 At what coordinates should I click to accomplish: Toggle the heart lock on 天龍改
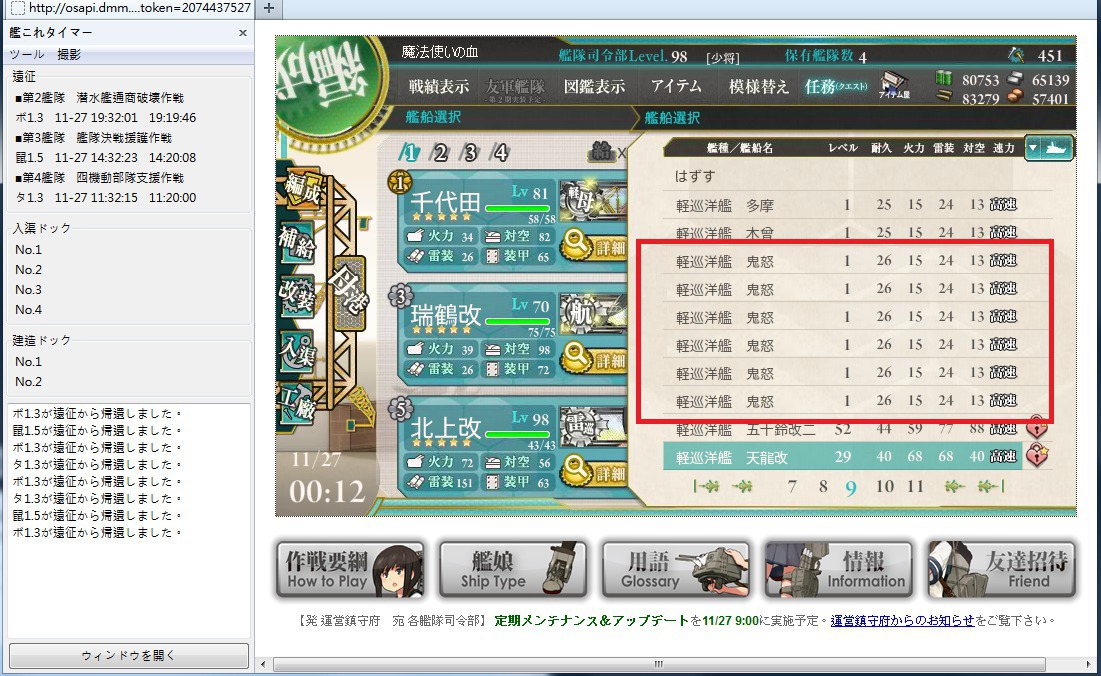pos(1036,456)
